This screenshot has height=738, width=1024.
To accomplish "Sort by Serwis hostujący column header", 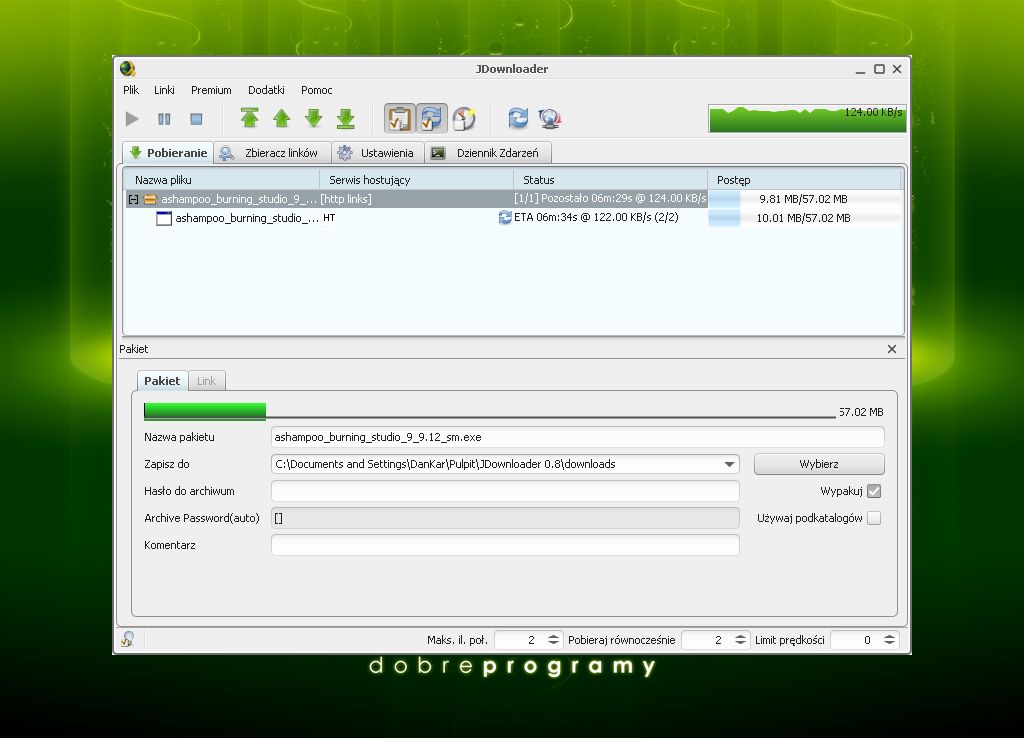I will click(x=416, y=180).
